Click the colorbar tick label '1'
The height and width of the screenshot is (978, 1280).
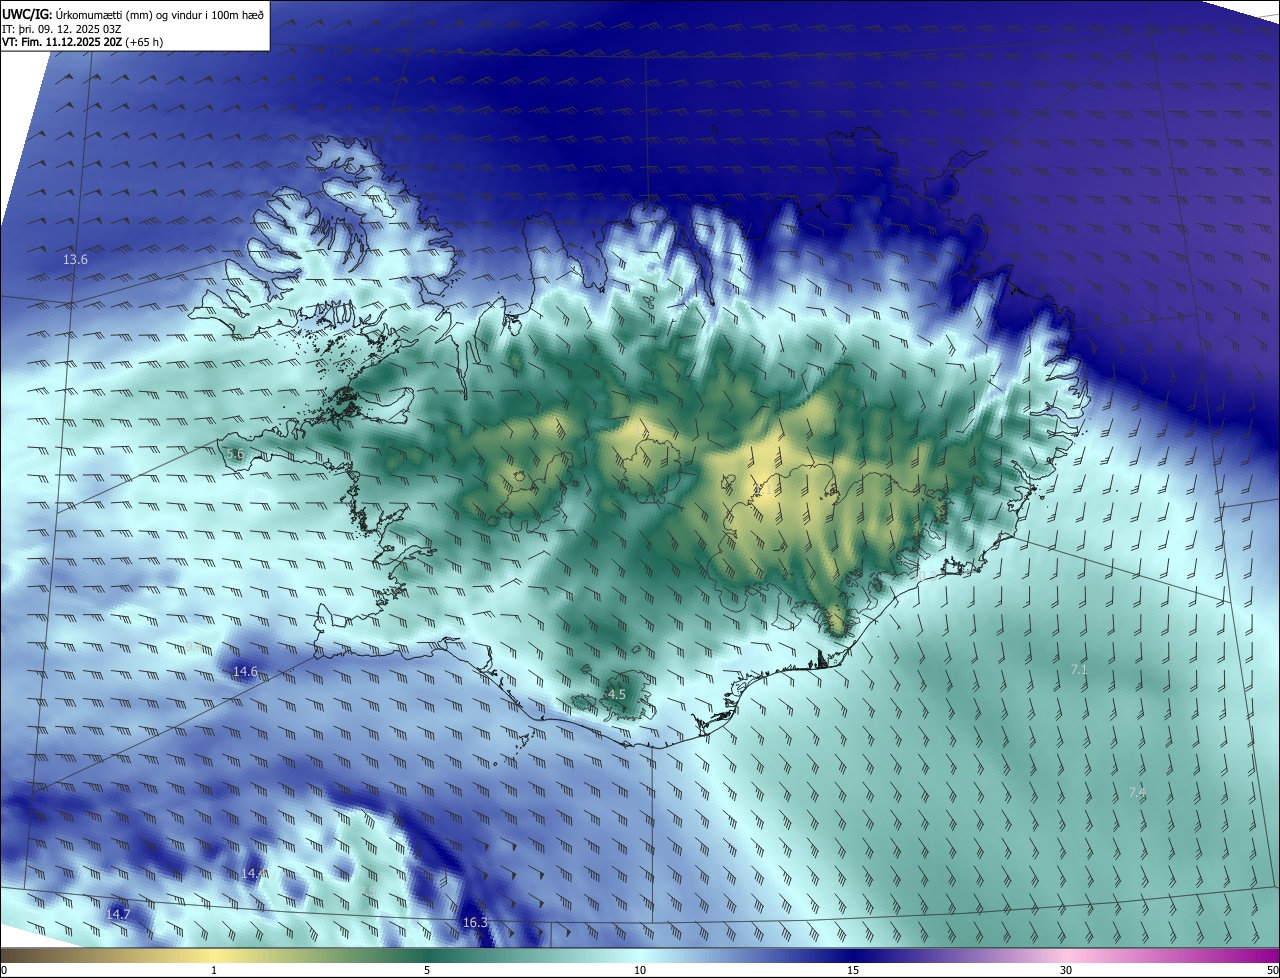(214, 970)
